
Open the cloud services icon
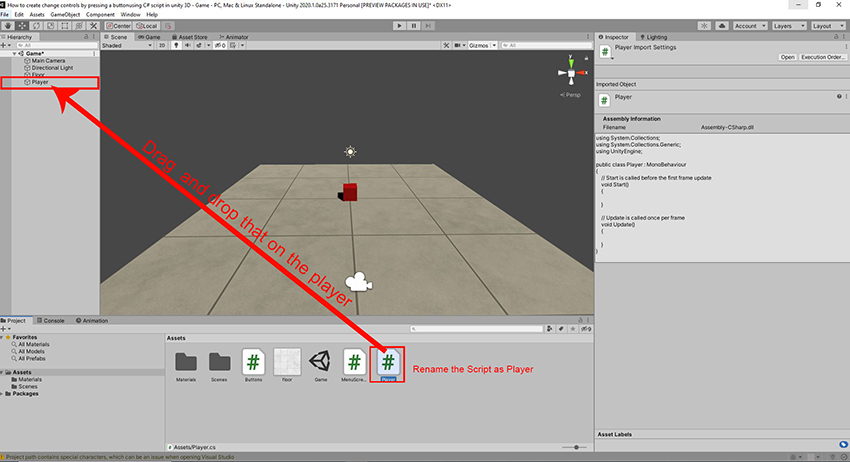(722, 25)
